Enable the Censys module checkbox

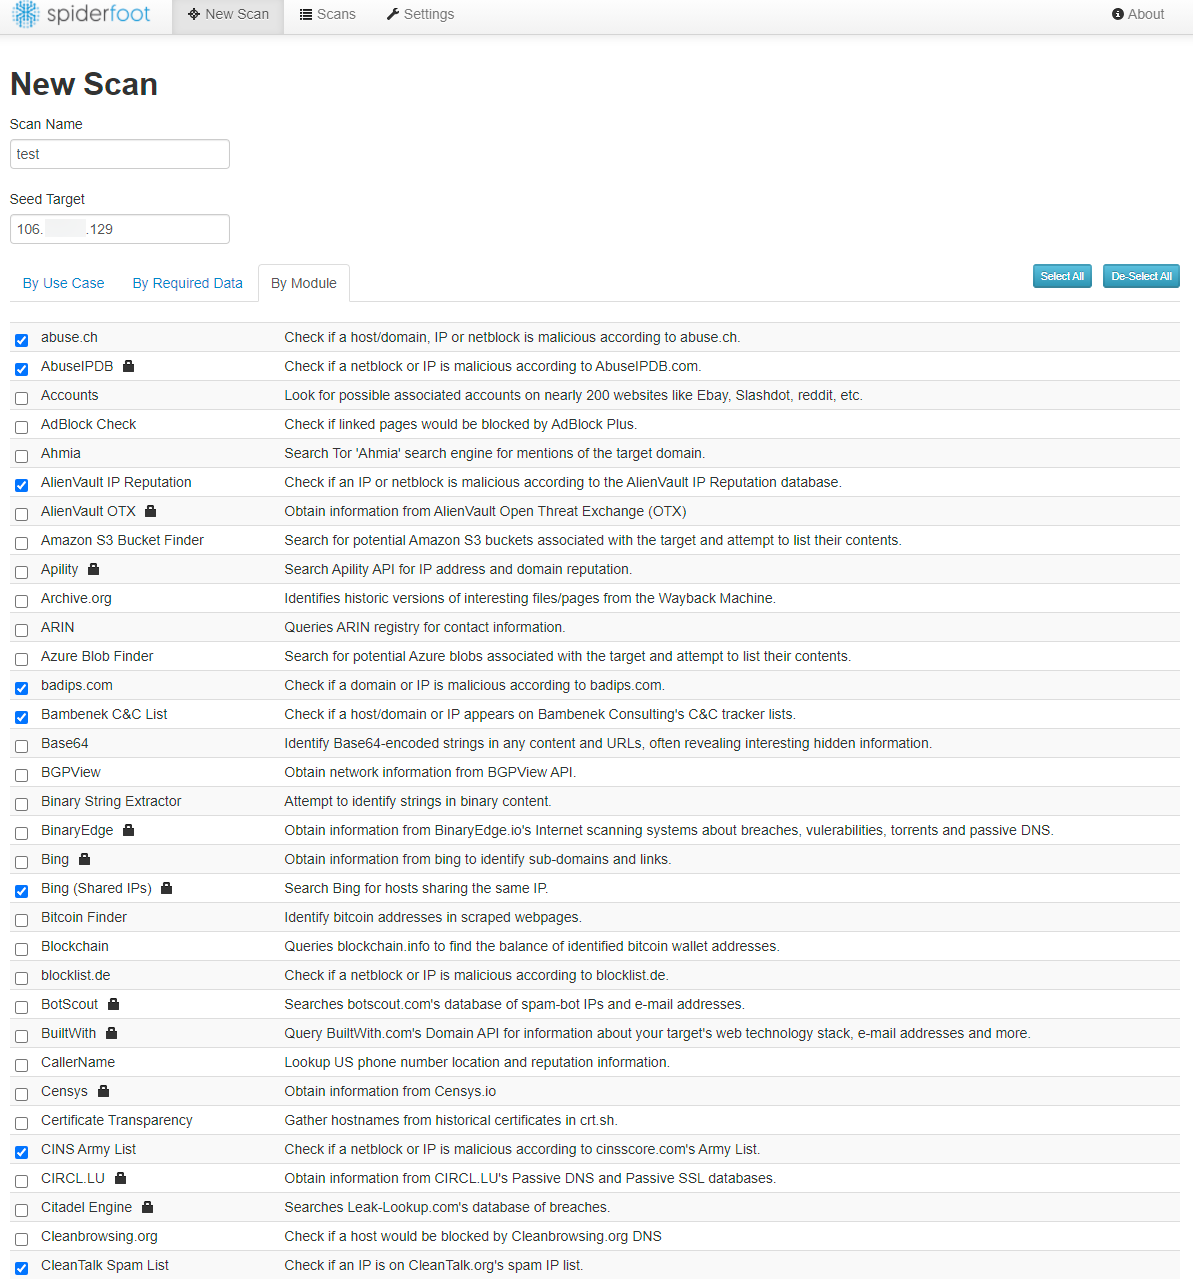21,1094
